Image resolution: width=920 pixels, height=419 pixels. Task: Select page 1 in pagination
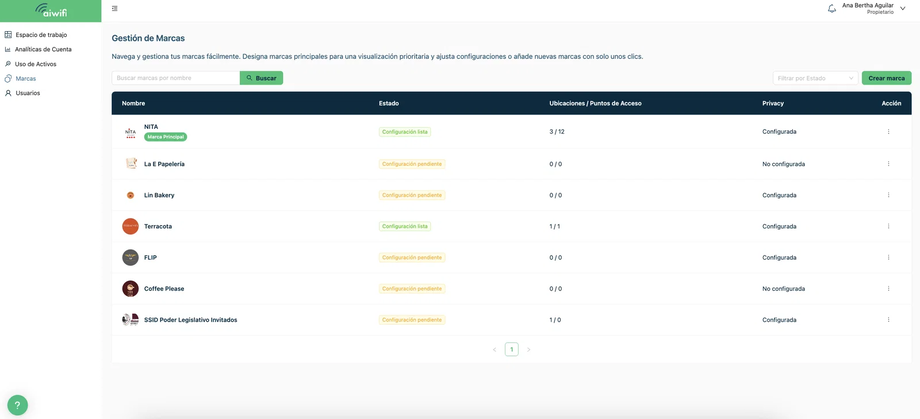click(x=512, y=350)
